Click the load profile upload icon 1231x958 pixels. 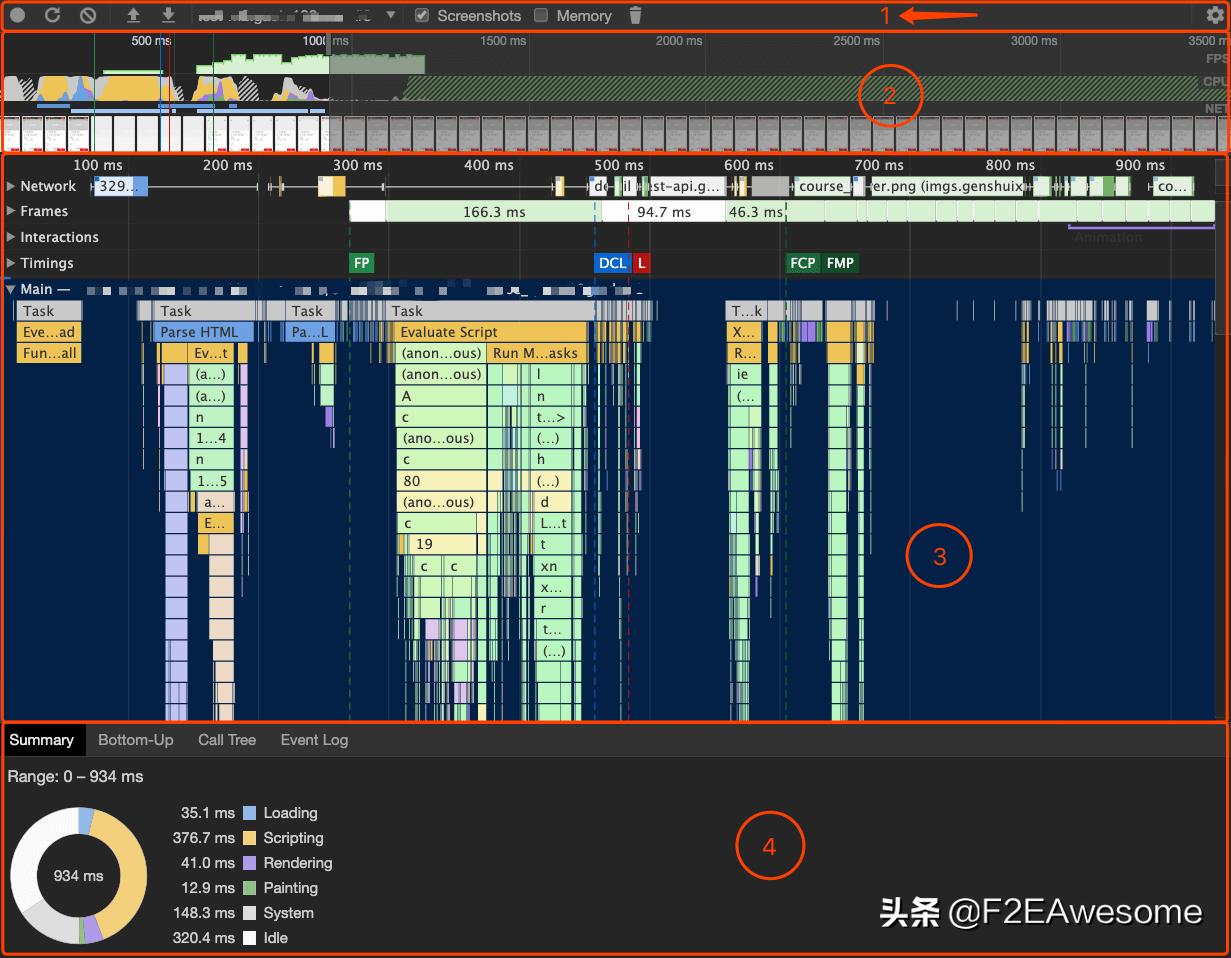tap(133, 15)
